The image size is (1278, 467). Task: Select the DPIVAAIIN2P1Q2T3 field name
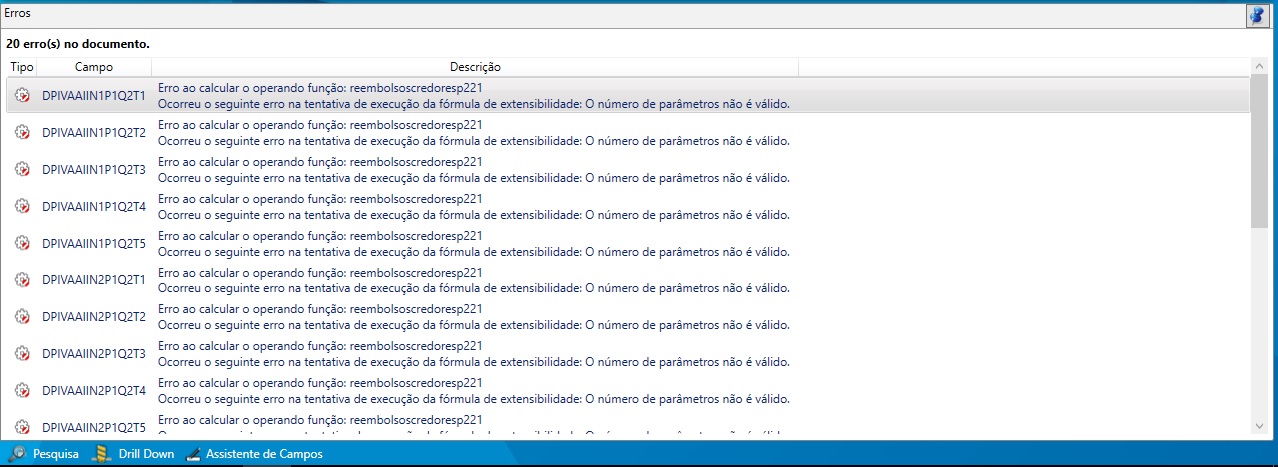pos(94,354)
